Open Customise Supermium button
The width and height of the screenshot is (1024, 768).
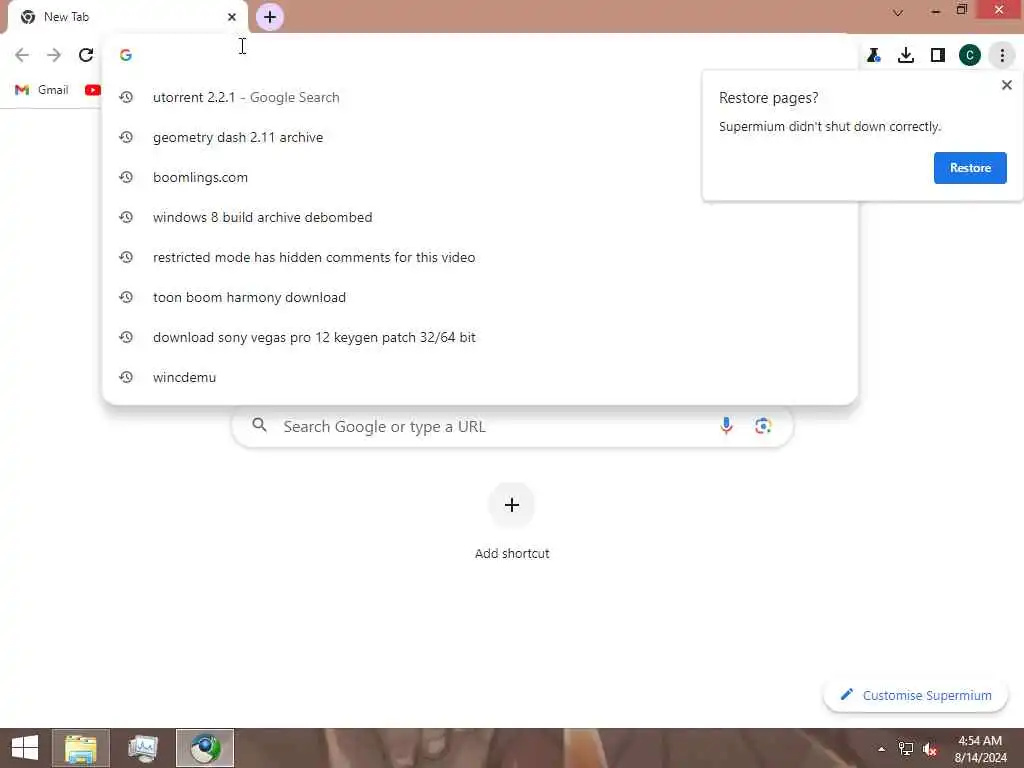coord(916,696)
